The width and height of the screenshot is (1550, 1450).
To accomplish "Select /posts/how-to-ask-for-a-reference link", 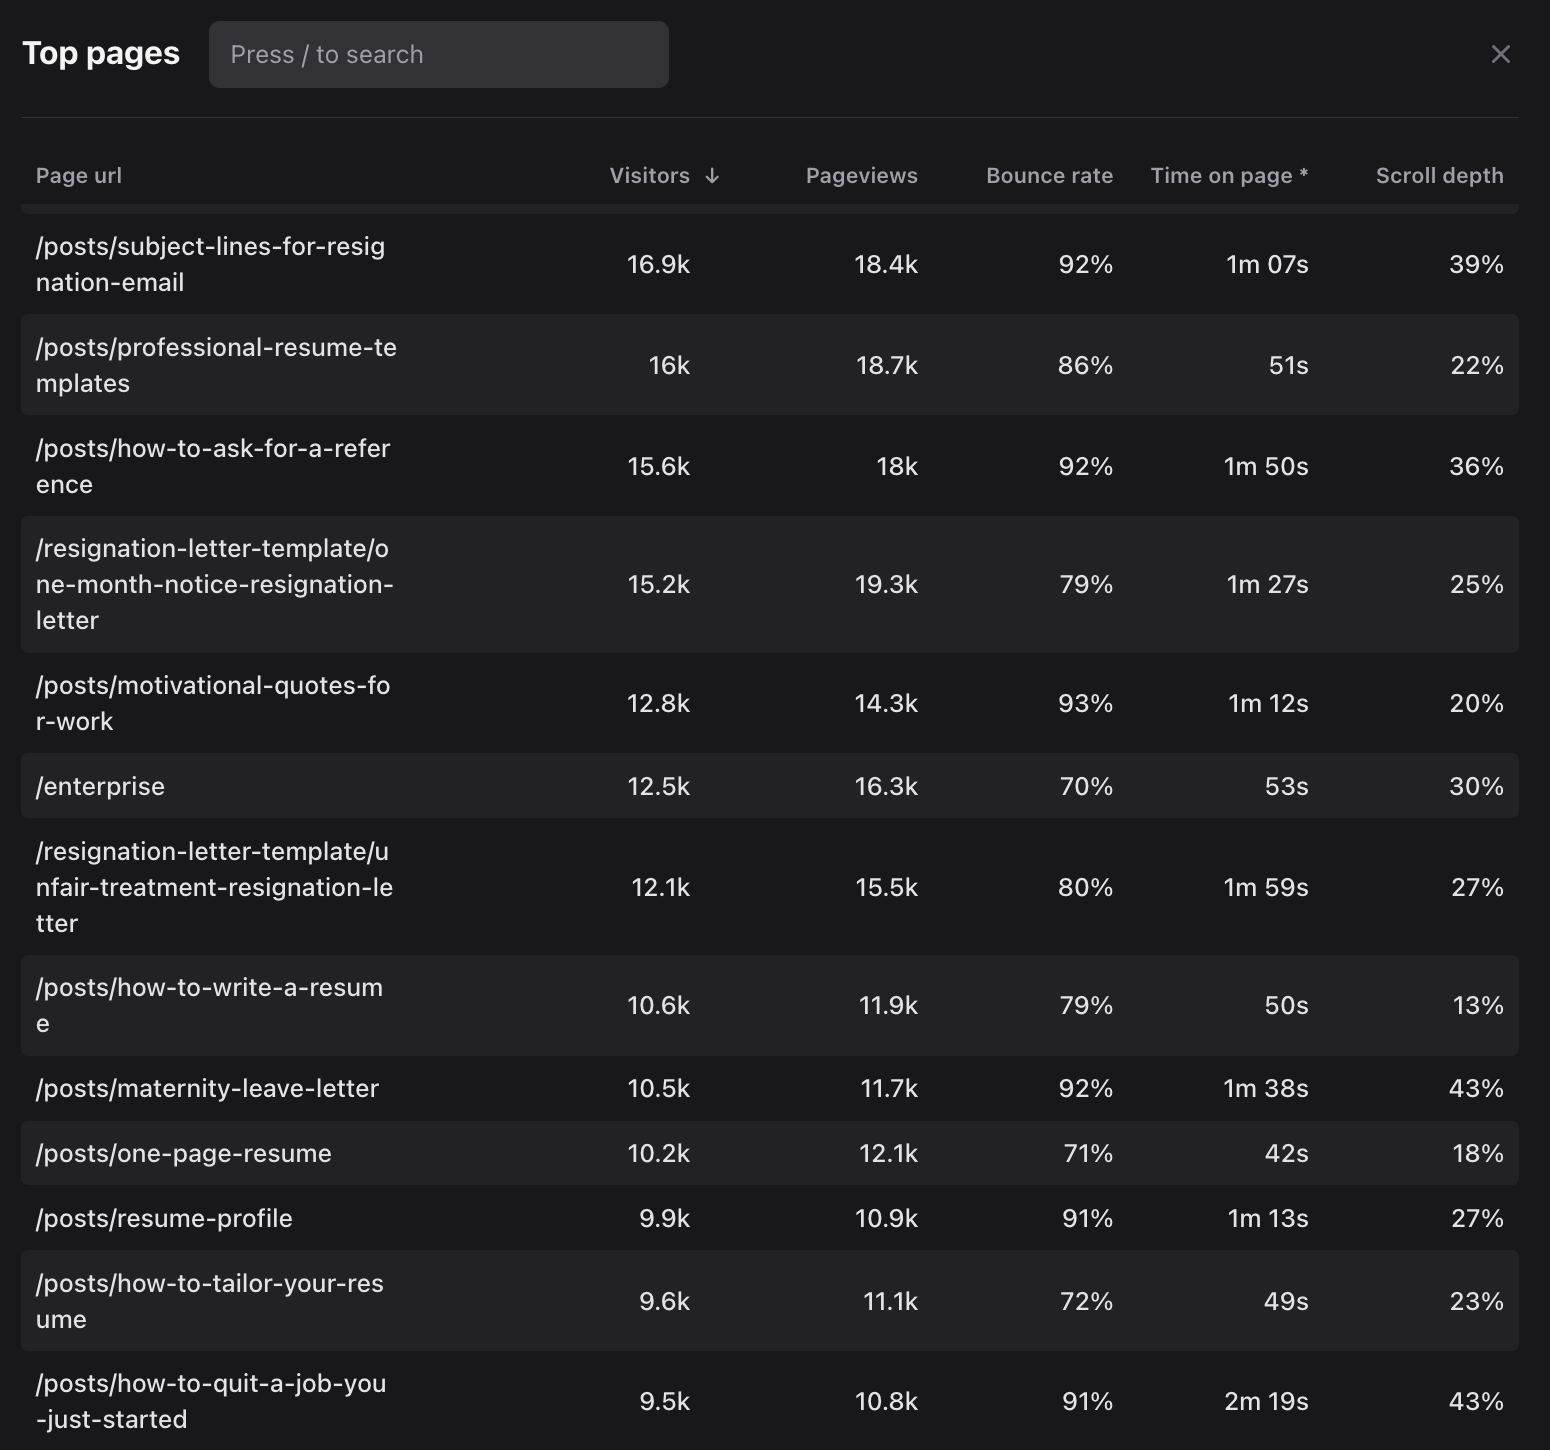I will (x=213, y=466).
